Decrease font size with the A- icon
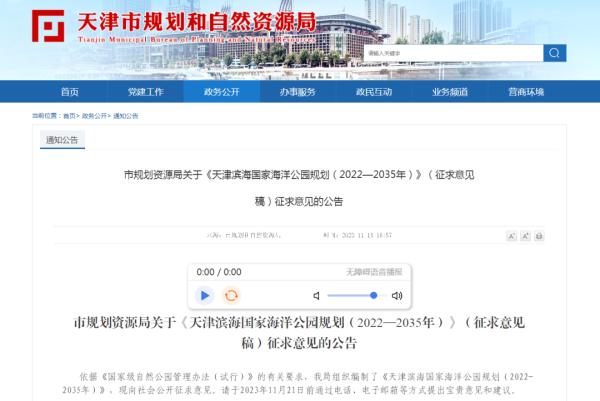This screenshot has height=401, width=600. pyautogui.click(x=525, y=236)
